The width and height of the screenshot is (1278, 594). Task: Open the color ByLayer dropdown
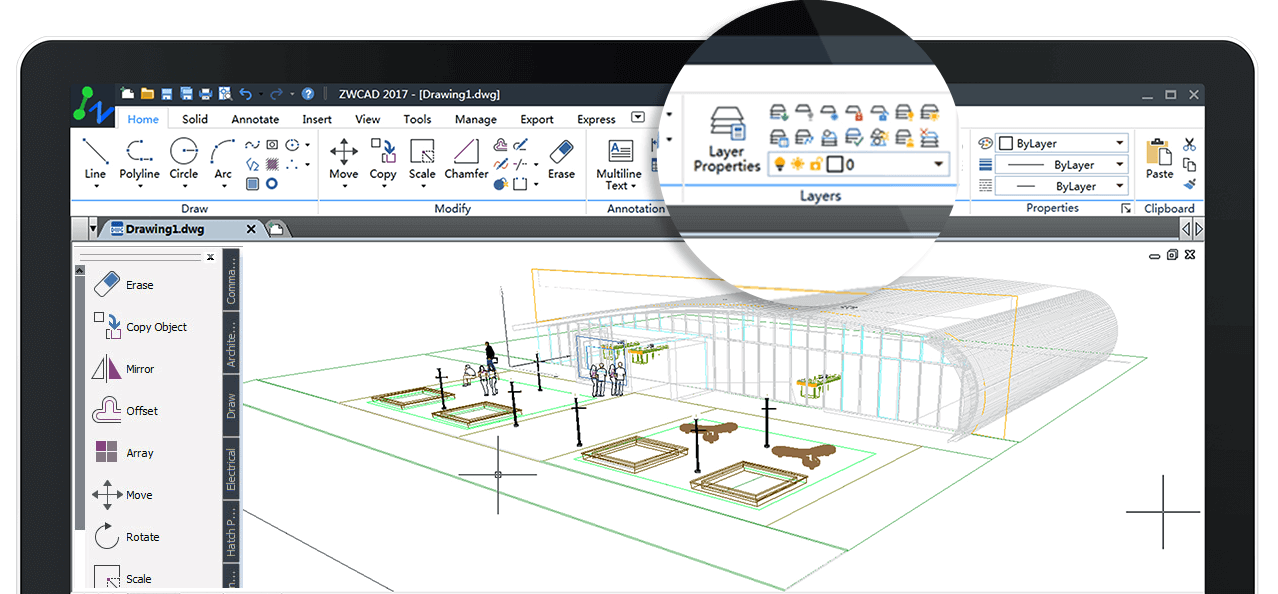[x=1121, y=144]
